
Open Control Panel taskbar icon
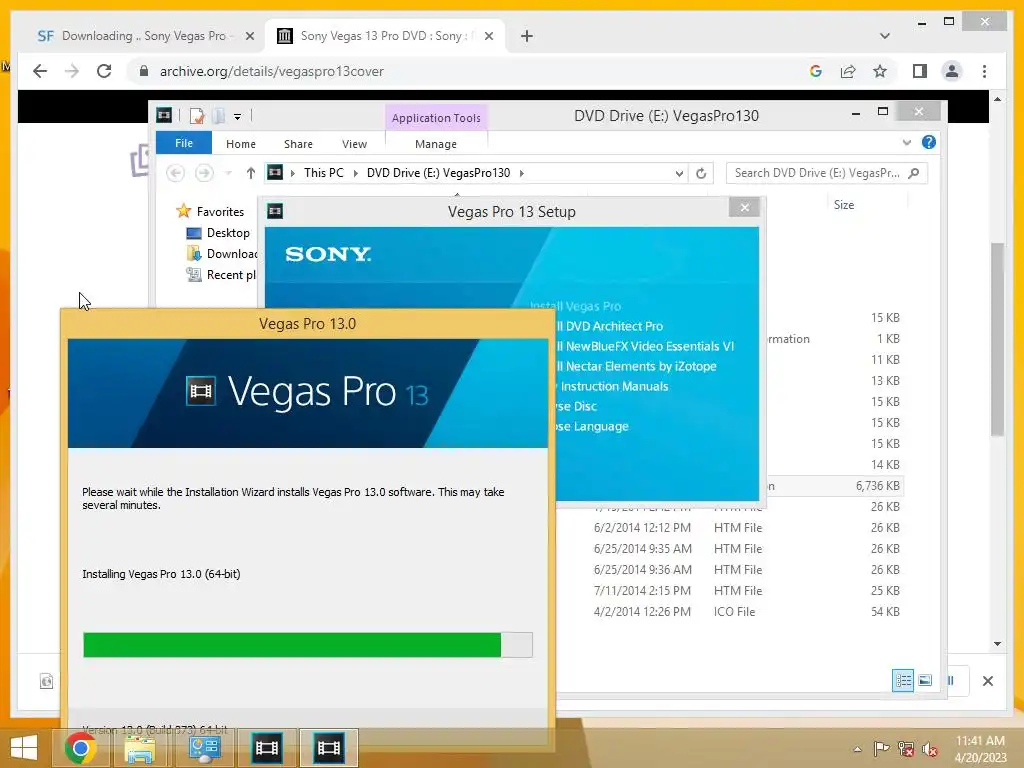pos(204,748)
